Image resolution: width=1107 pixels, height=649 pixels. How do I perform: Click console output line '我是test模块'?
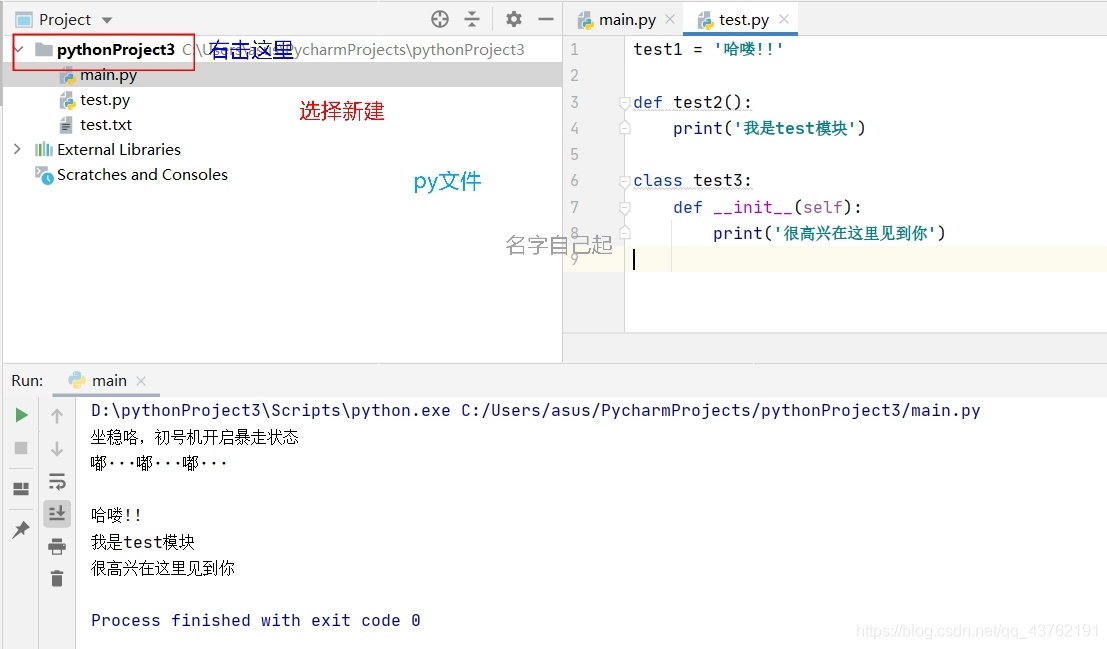pyautogui.click(x=143, y=542)
